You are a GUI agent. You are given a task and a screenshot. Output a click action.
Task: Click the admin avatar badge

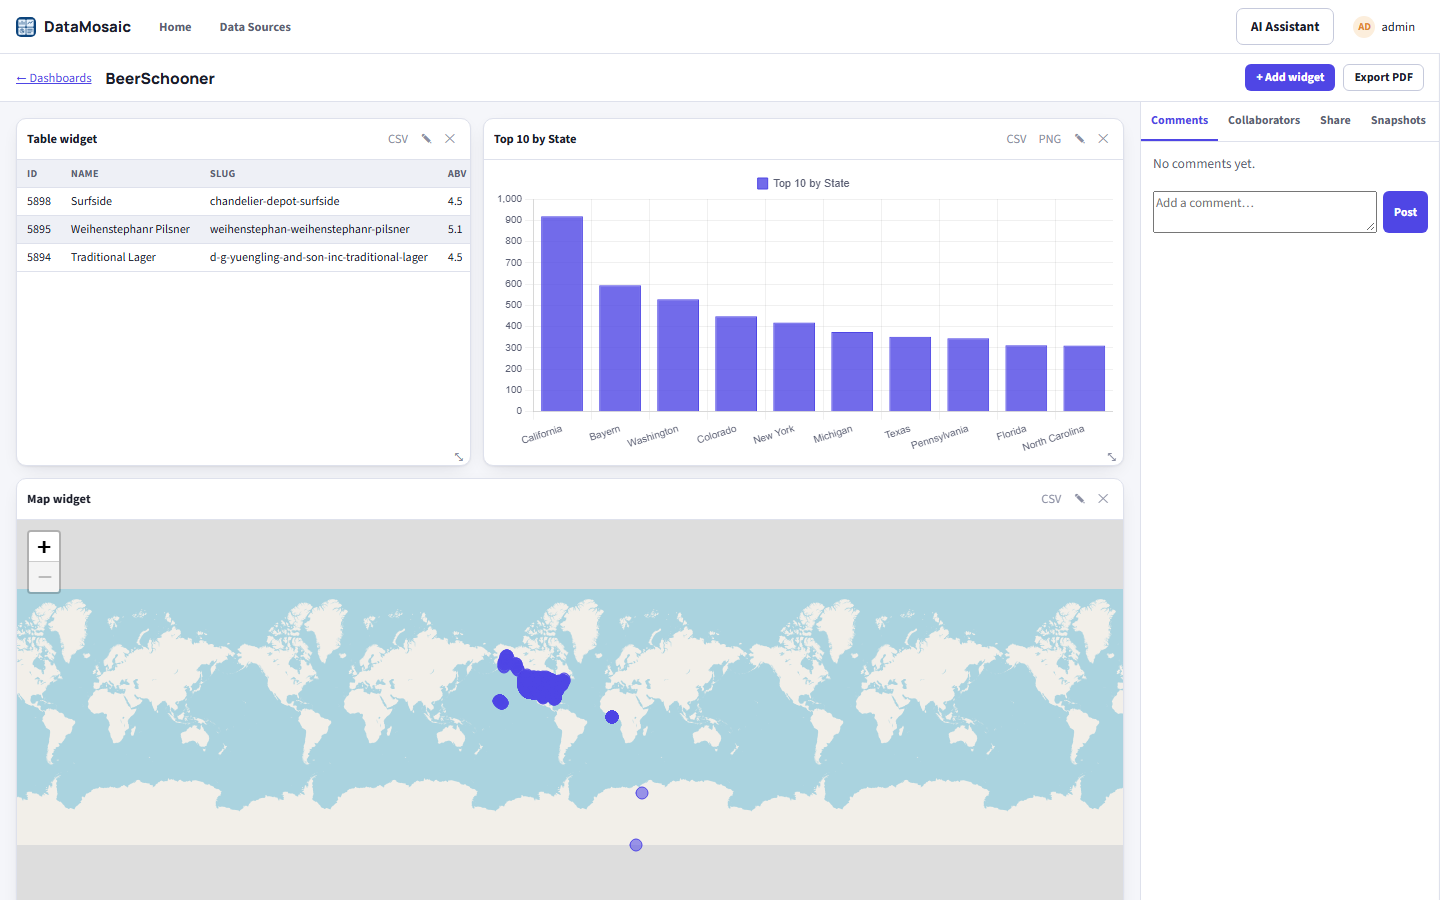point(1364,27)
